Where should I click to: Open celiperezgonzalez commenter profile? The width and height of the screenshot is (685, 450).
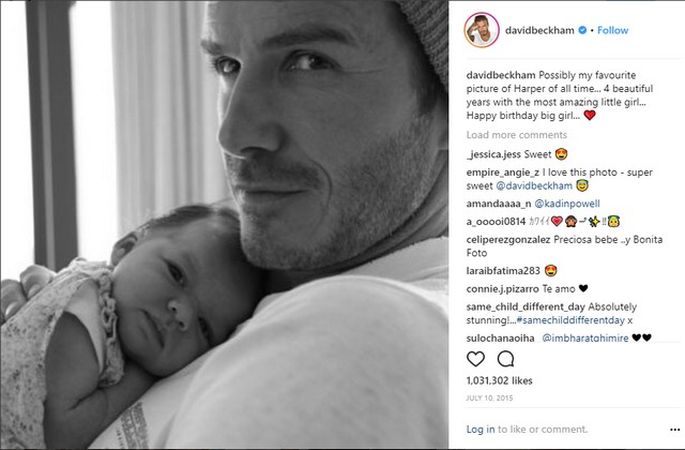pos(508,239)
